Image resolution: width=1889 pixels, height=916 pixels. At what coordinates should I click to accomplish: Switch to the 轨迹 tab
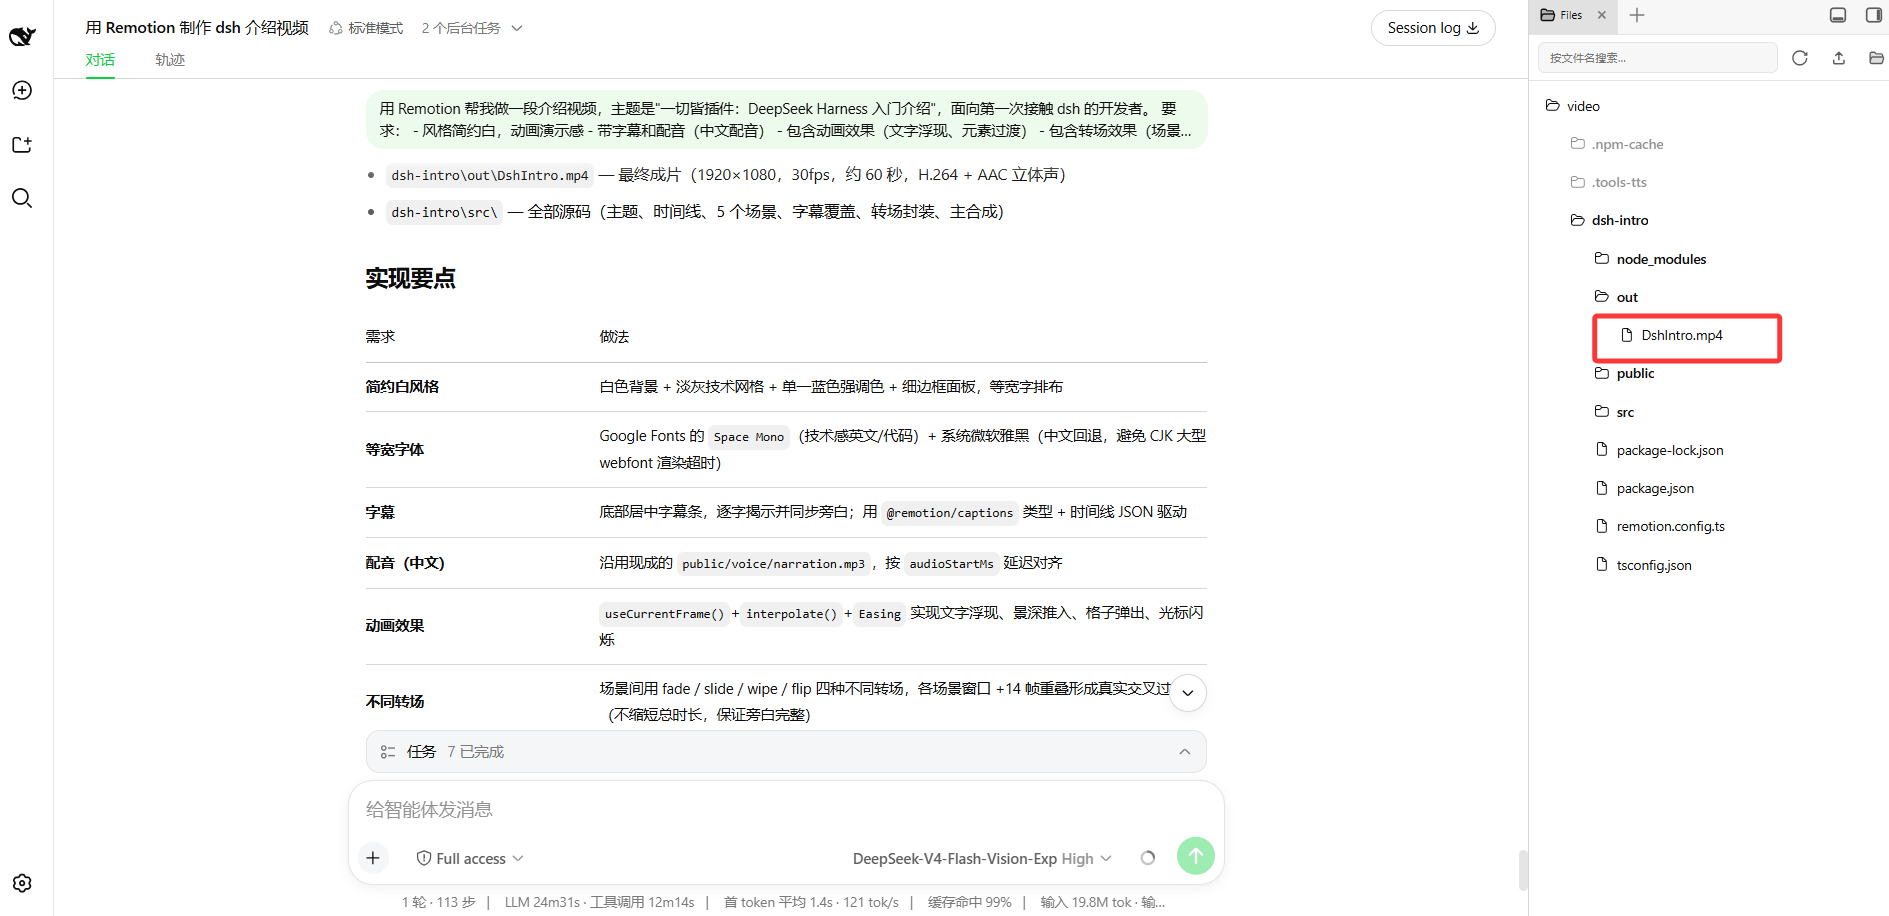click(x=170, y=60)
